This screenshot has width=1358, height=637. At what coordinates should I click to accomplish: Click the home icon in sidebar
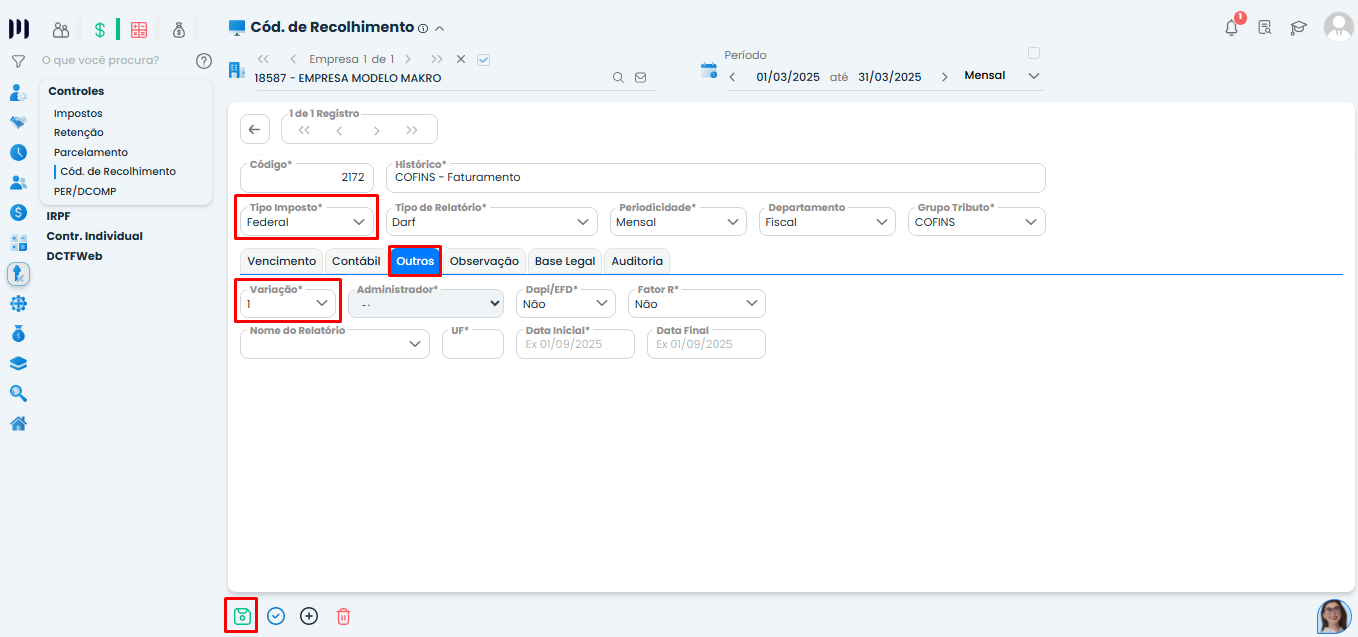pyautogui.click(x=18, y=423)
